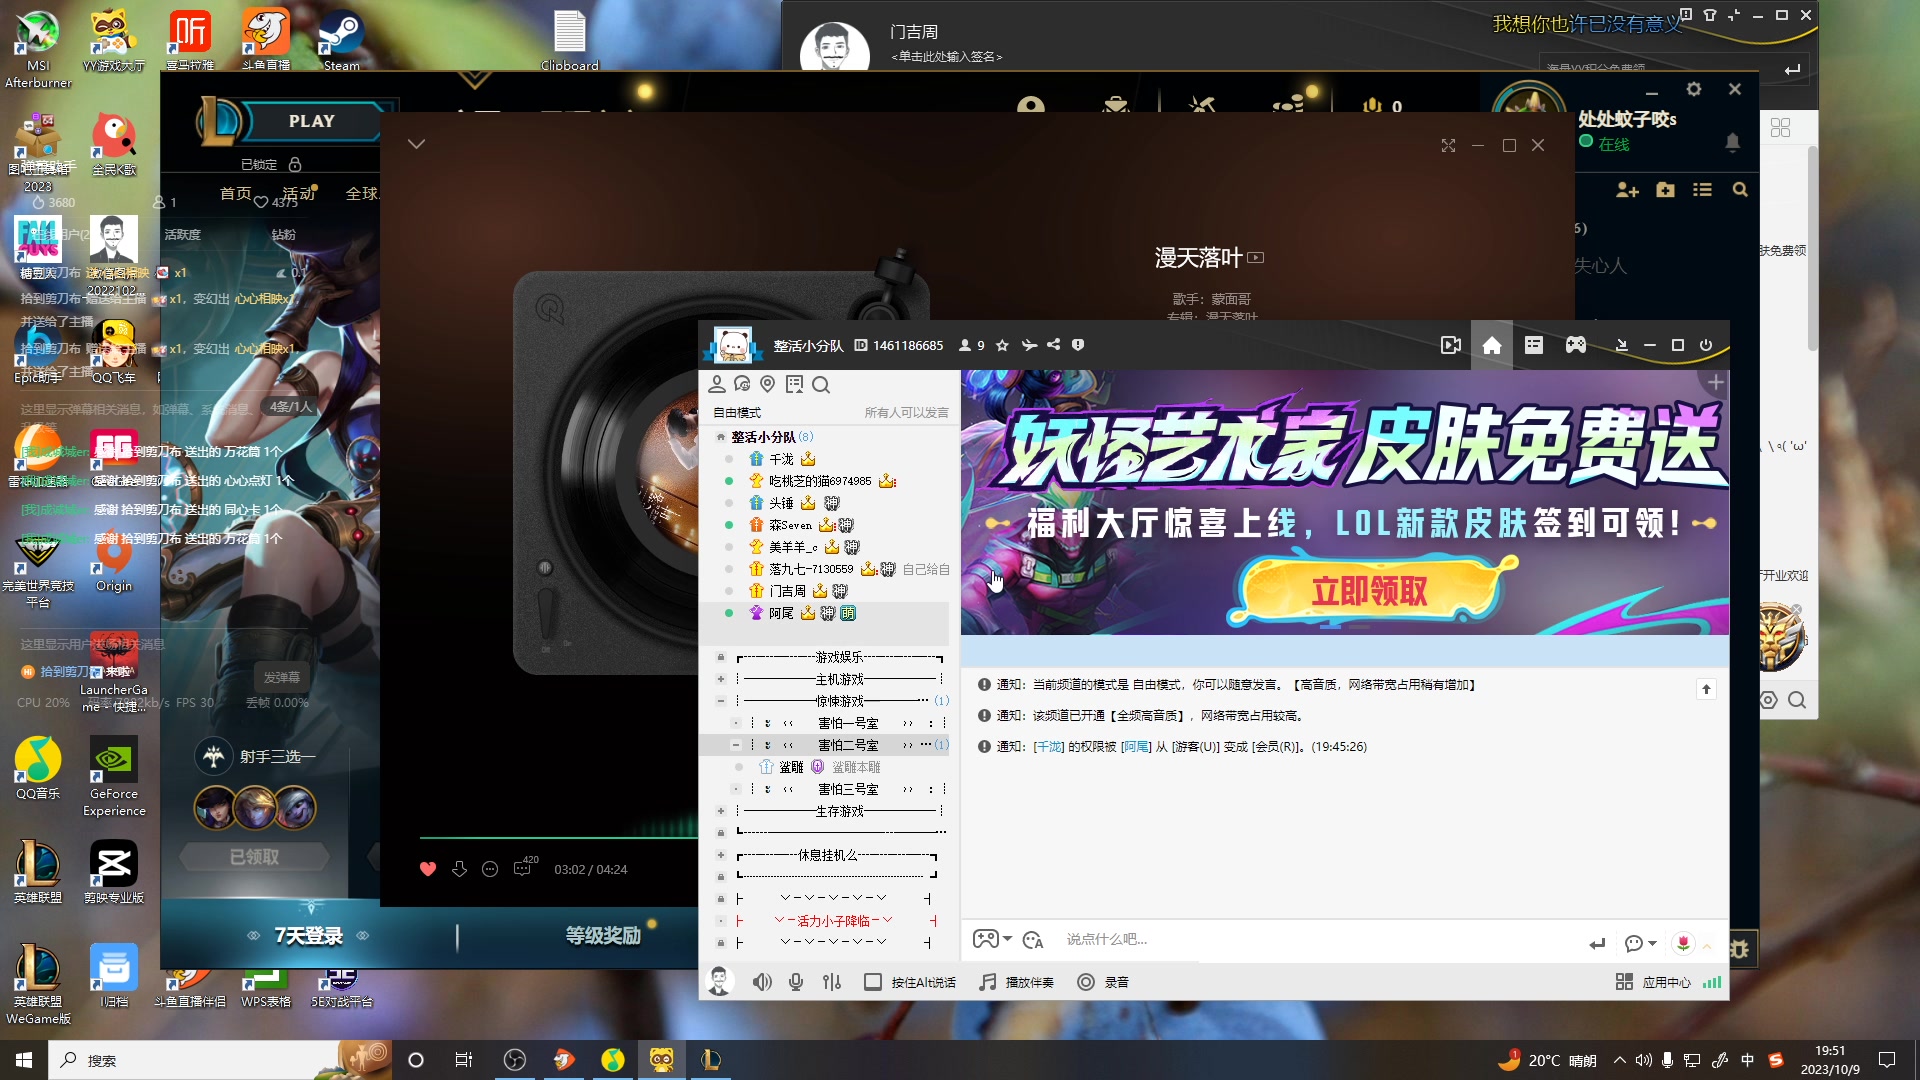Click the airplane icon in YY title bar
1920x1080 pixels.
pos(1029,345)
